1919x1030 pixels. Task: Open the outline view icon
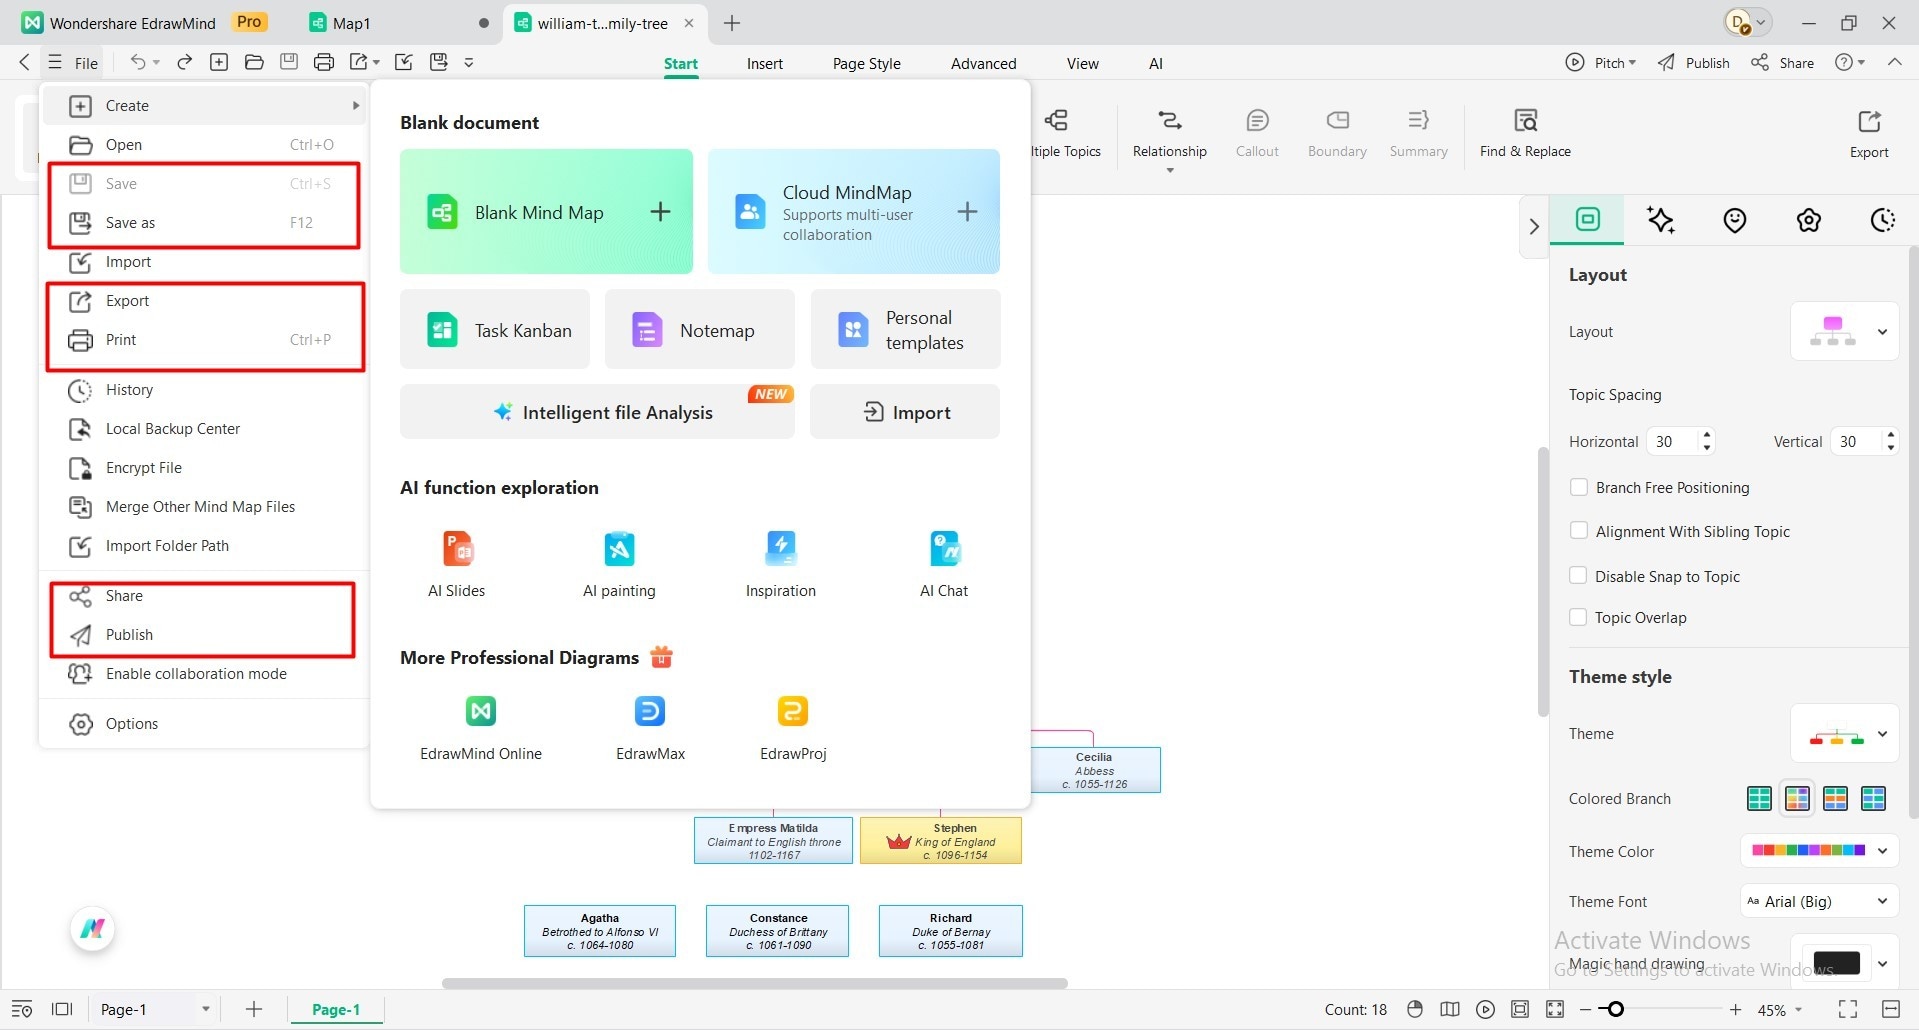(x=22, y=1009)
